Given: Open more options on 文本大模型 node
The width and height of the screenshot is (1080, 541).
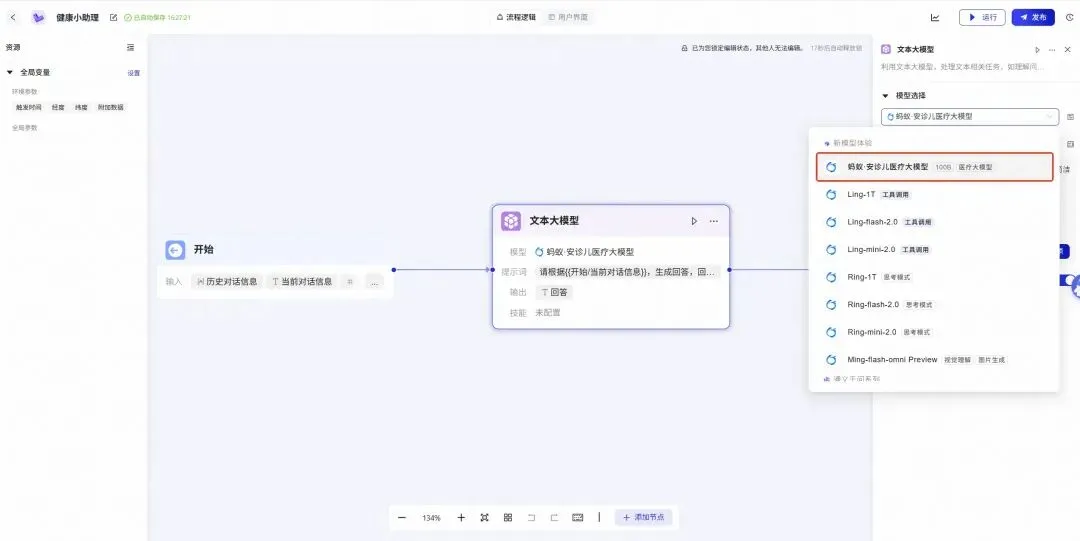Looking at the screenshot, I should (714, 221).
